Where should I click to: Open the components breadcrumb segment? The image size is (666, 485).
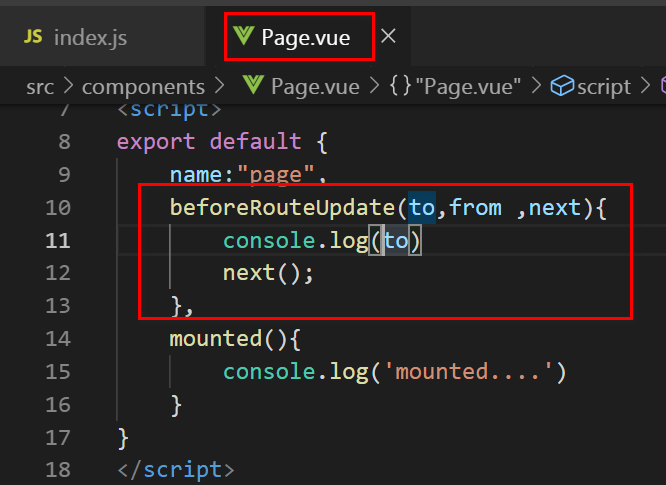[143, 87]
